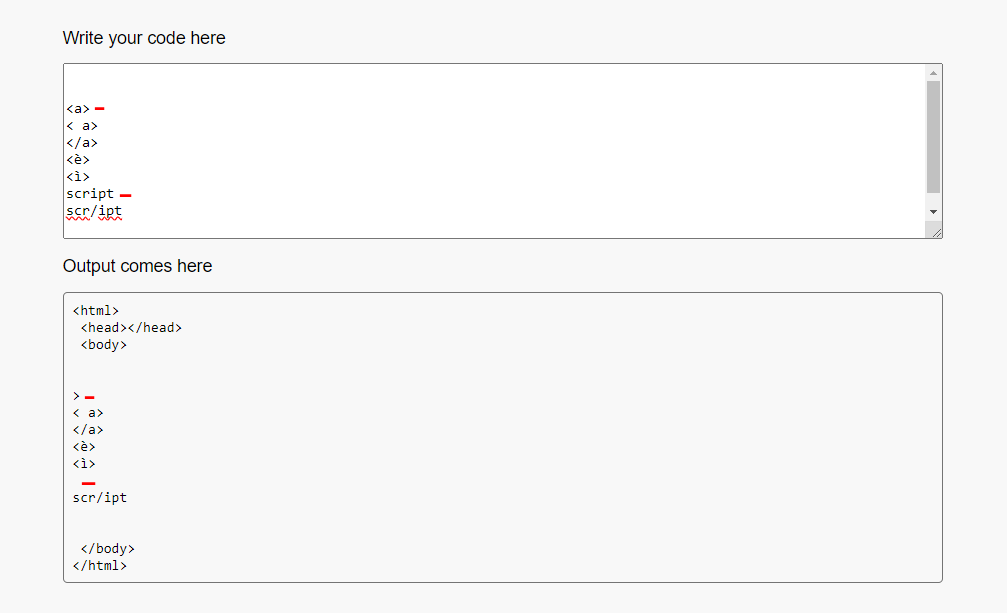Click the code textarea's vertical scrollbar thumb
Viewport: 1007px width, 613px height.
(933, 137)
